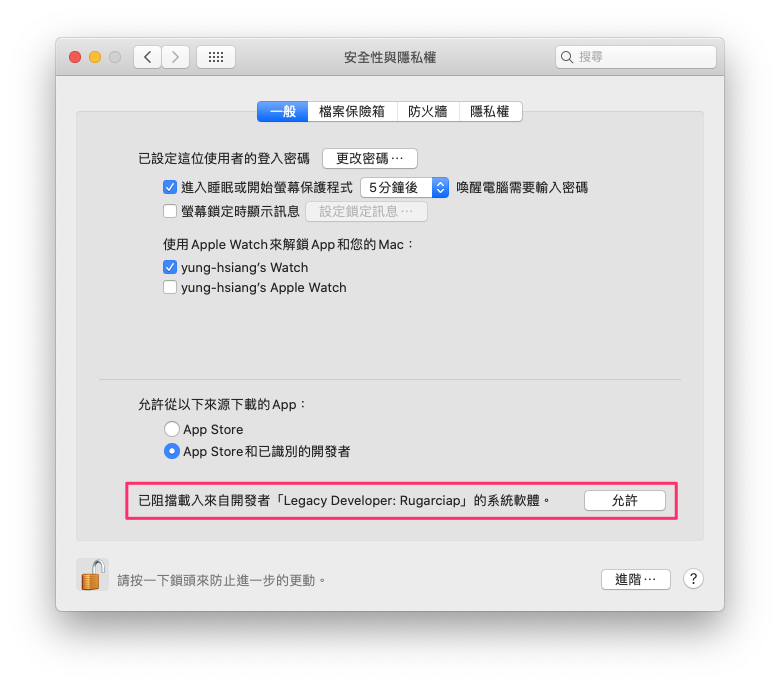Switch to the 防火牆 tab
Viewport: 780px width, 685px height.
point(428,111)
